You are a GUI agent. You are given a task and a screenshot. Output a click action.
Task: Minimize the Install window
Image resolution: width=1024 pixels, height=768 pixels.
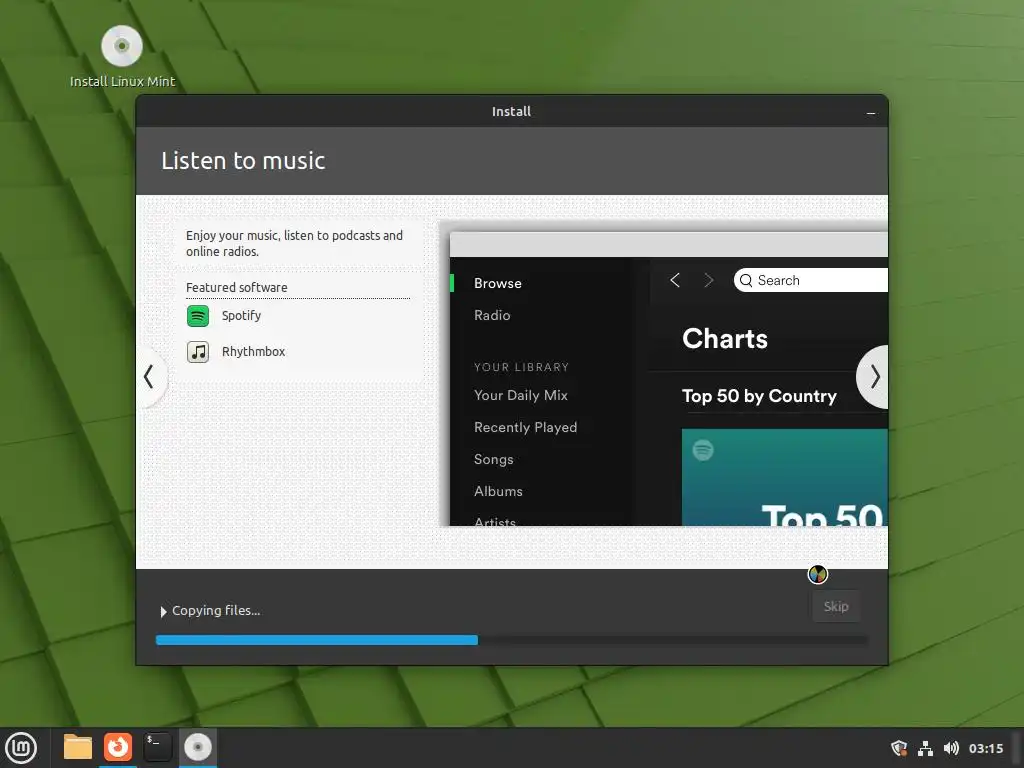pyautogui.click(x=871, y=113)
